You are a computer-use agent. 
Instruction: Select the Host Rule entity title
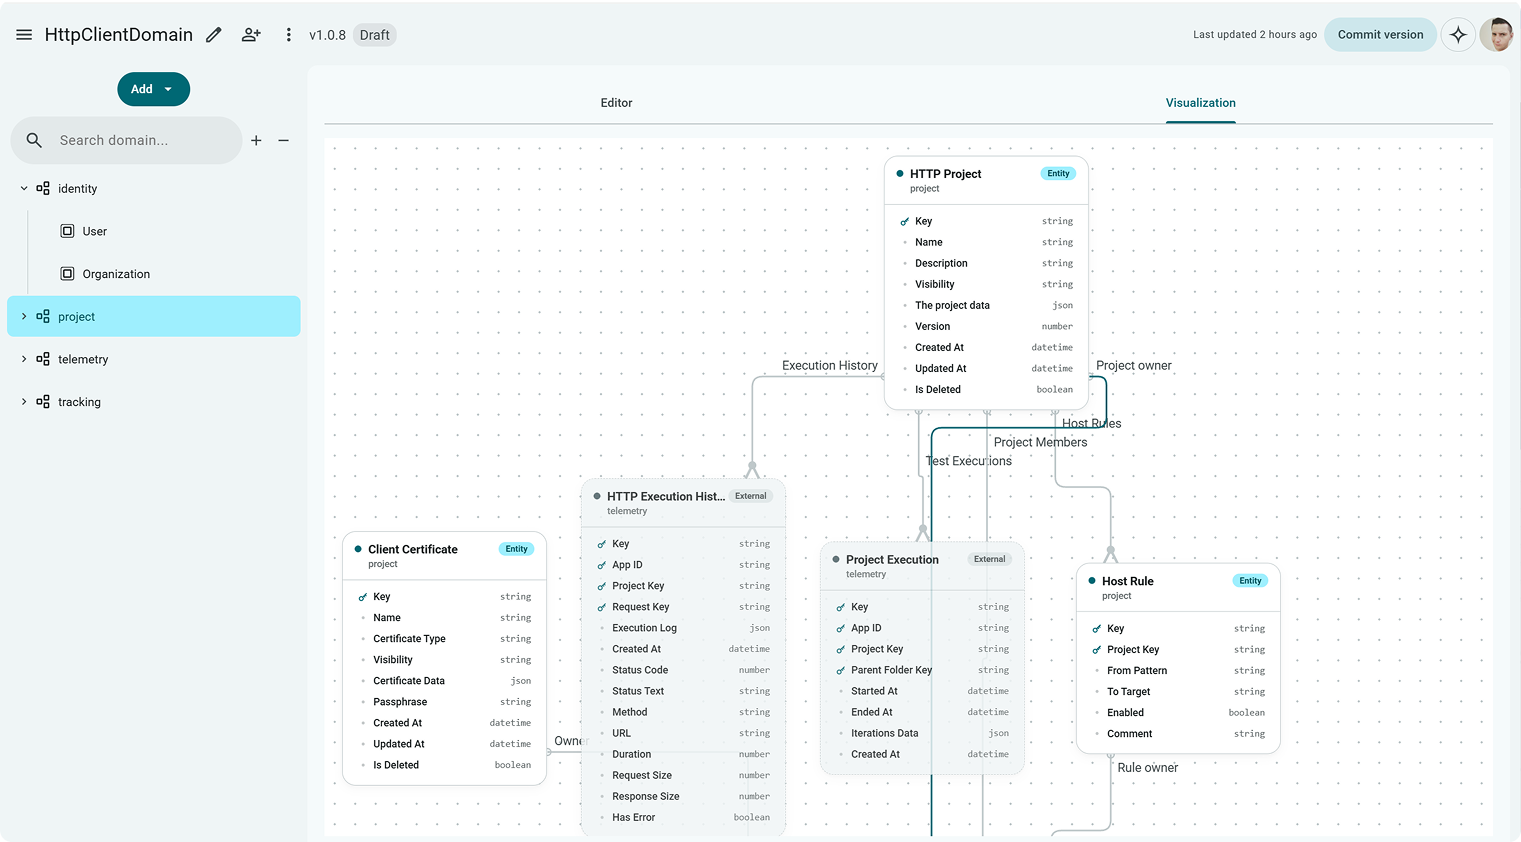(1127, 581)
